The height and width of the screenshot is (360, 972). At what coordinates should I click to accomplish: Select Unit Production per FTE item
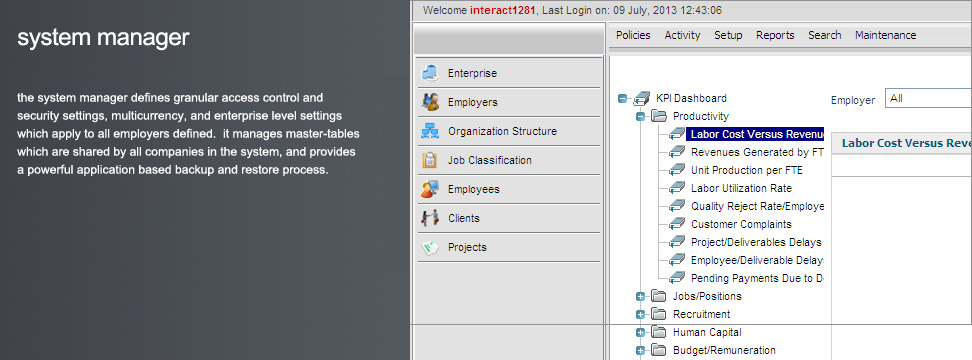coord(746,170)
